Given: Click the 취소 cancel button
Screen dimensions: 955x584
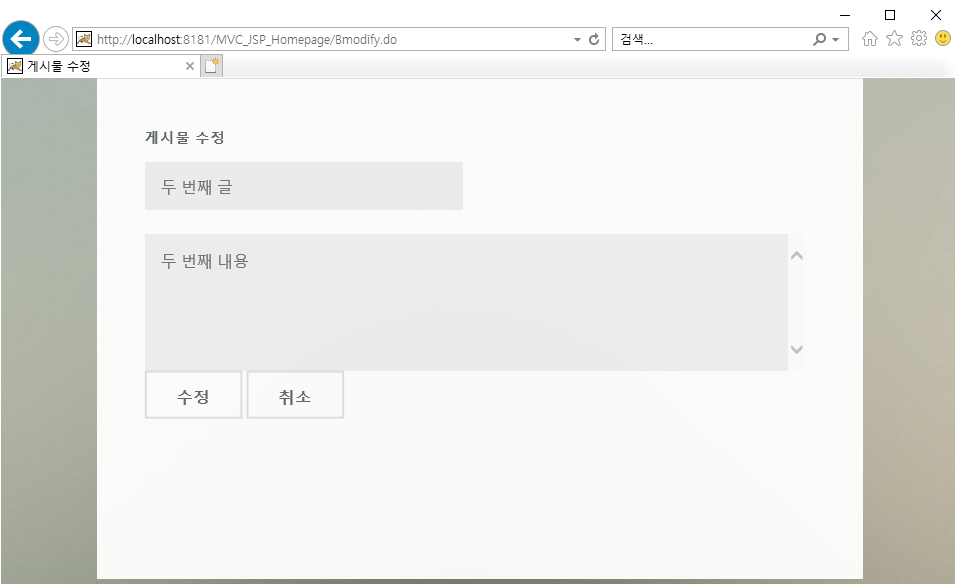Looking at the screenshot, I should (294, 394).
